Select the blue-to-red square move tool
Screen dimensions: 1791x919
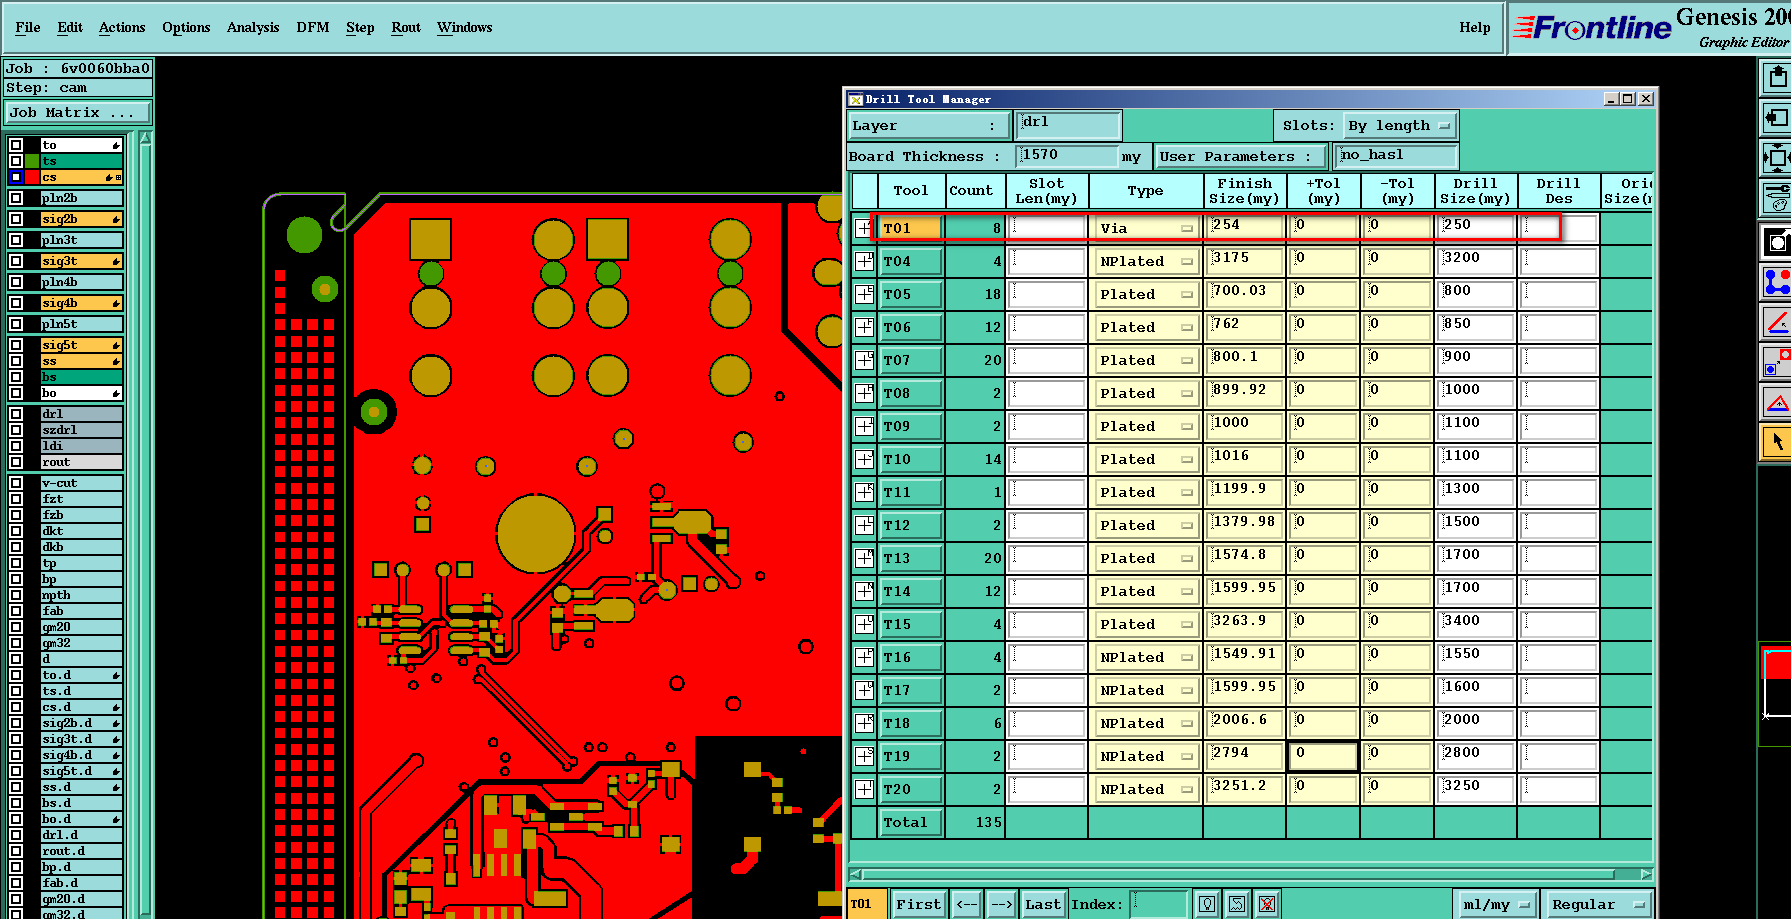tap(1776, 362)
